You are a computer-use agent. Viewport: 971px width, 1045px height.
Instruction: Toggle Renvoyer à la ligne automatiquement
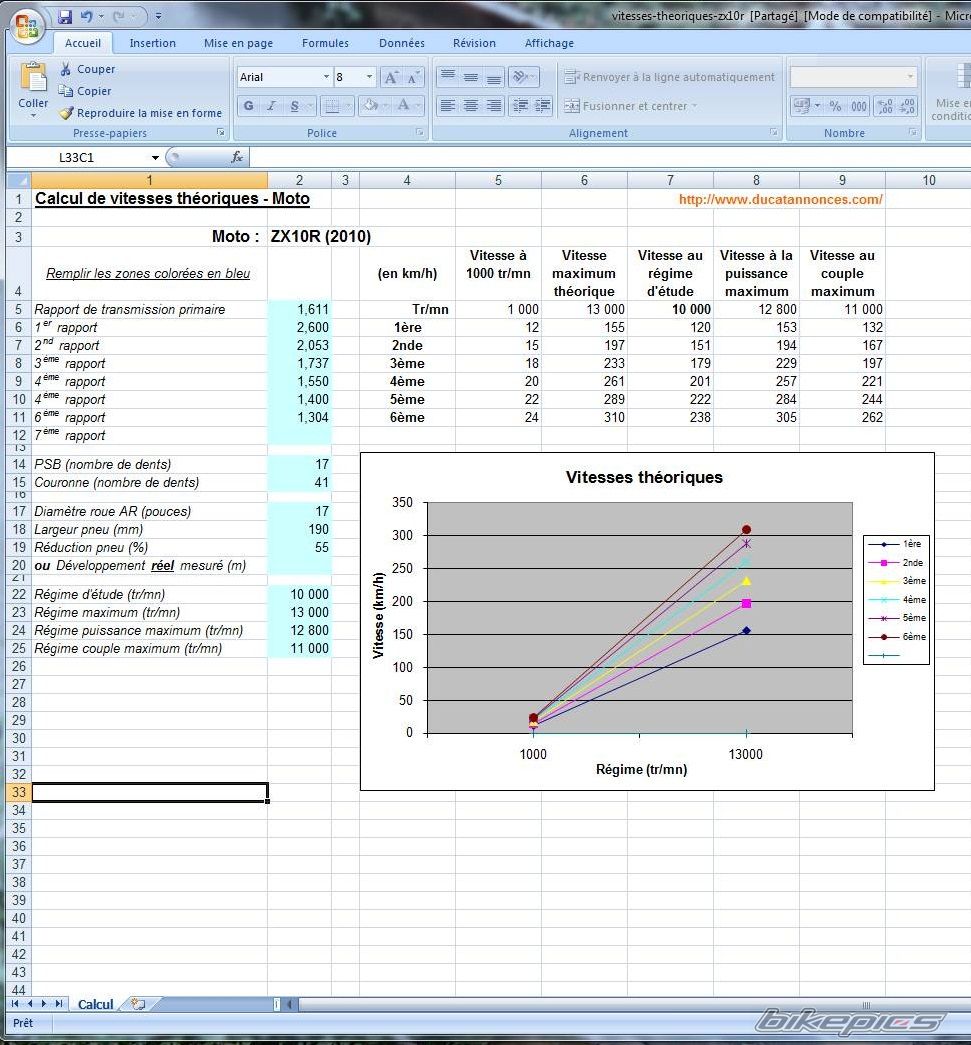(x=669, y=77)
